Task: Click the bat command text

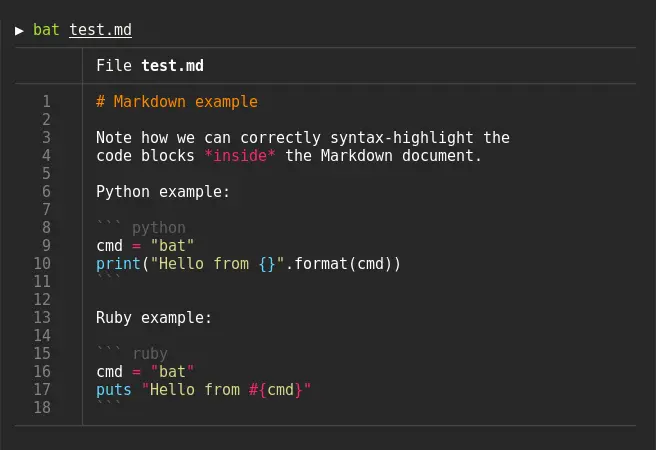Action: coord(46,30)
